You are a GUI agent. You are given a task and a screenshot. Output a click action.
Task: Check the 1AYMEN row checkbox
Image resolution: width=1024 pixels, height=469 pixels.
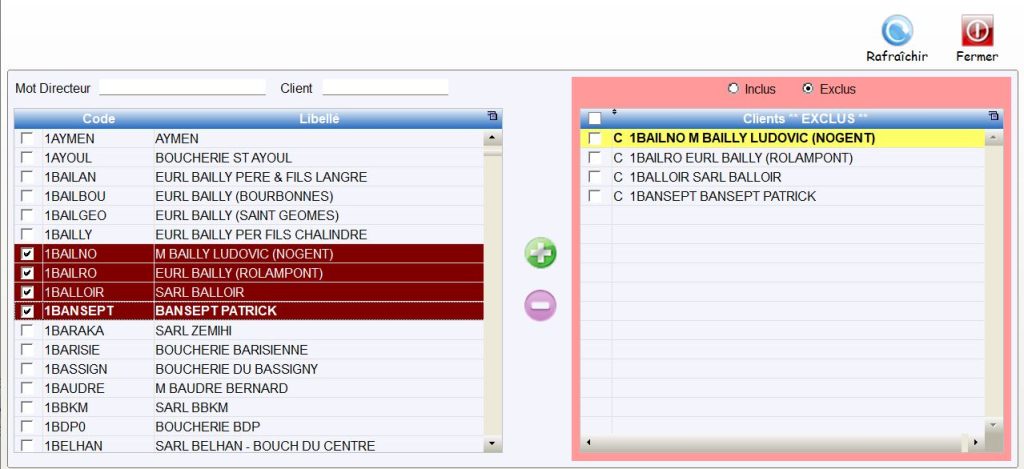click(27, 138)
